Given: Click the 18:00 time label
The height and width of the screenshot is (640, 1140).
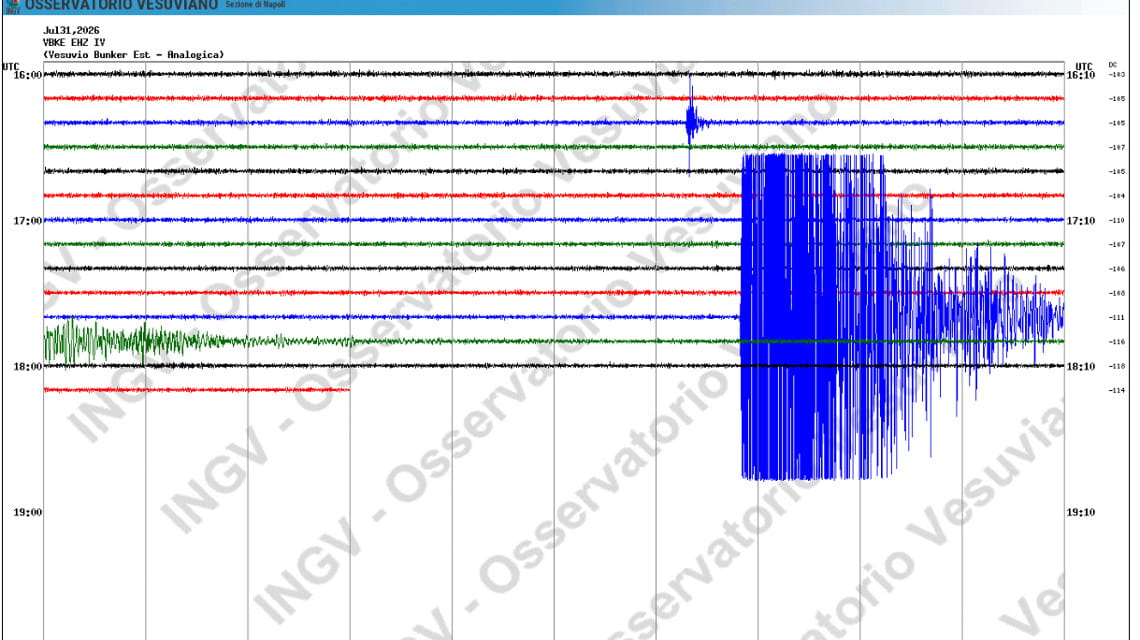Looking at the screenshot, I should 28,367.
